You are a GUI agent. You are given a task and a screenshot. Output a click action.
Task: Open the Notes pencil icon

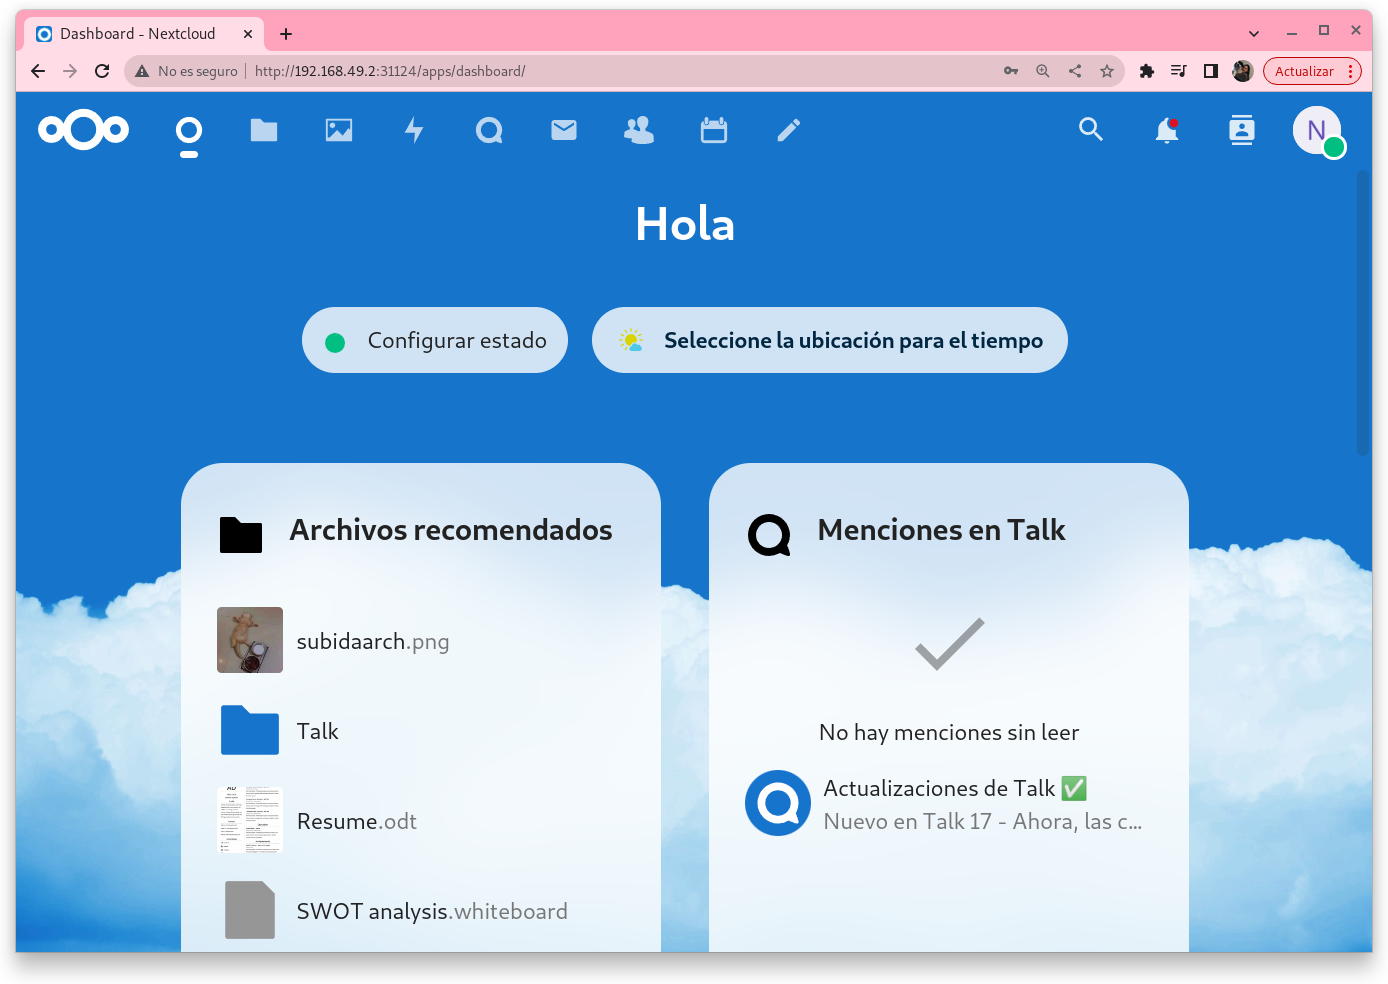(789, 130)
